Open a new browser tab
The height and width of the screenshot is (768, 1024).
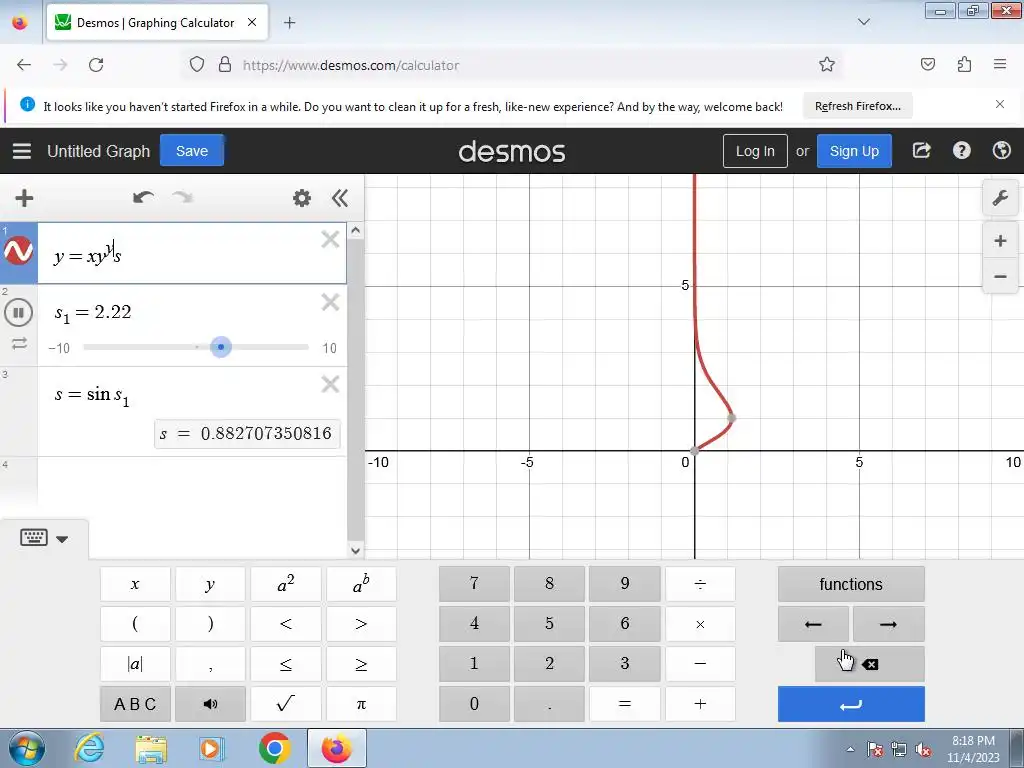coord(289,23)
